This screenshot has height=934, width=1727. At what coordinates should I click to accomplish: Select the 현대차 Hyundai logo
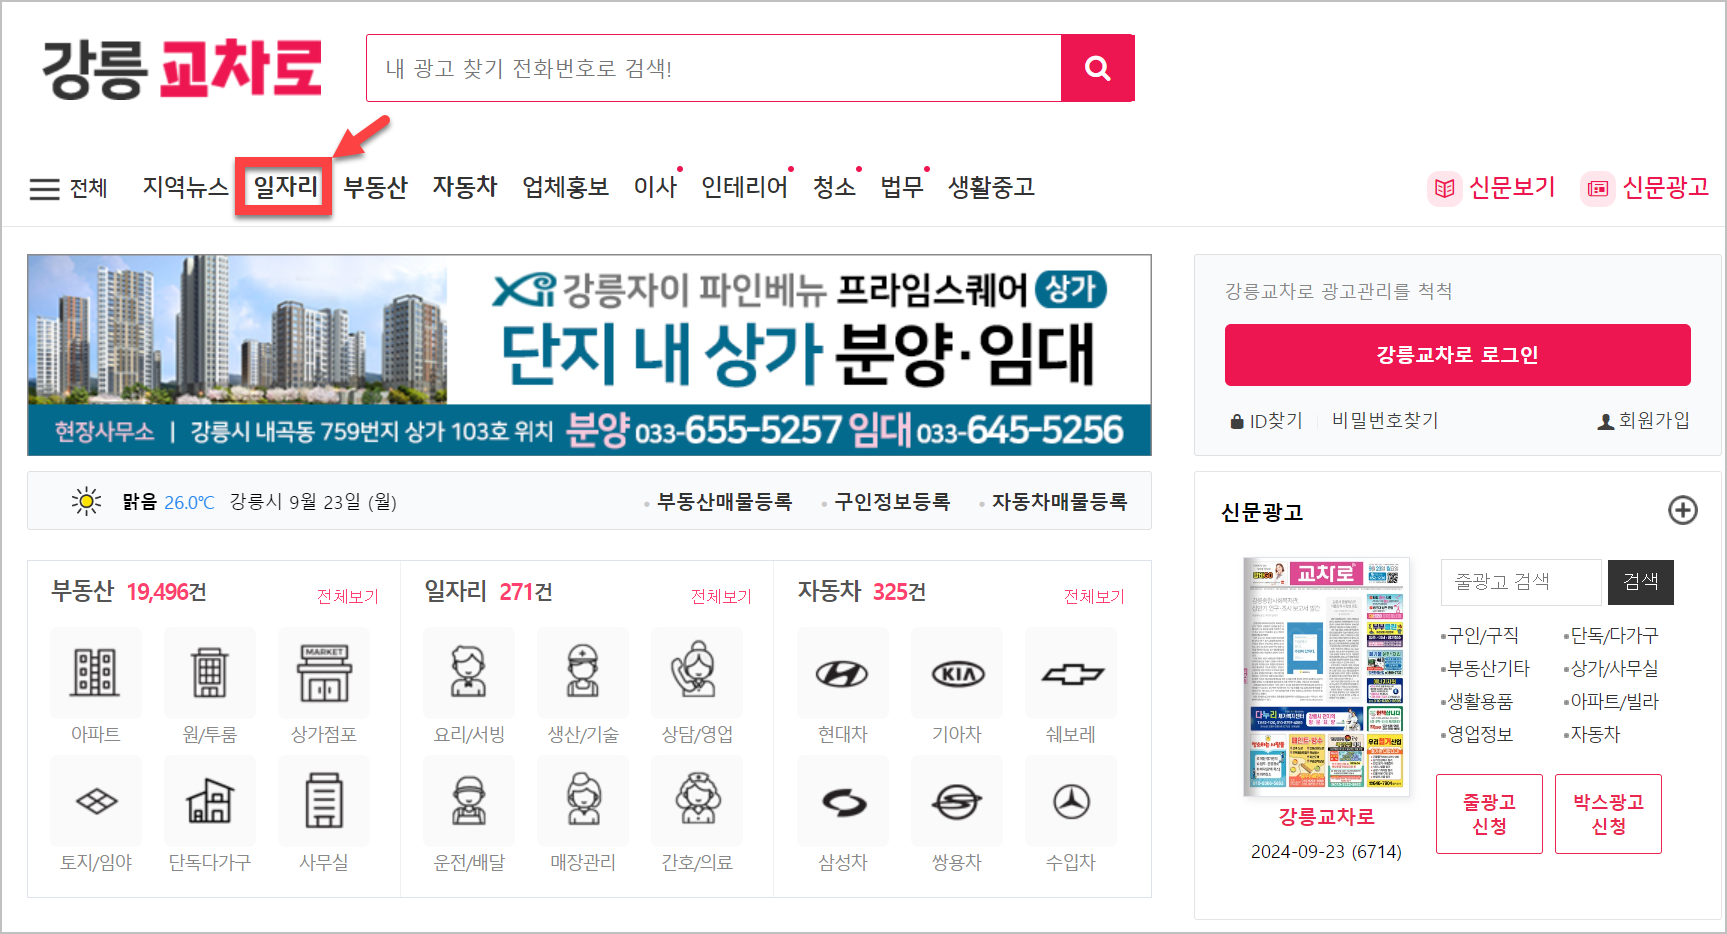[x=843, y=672]
